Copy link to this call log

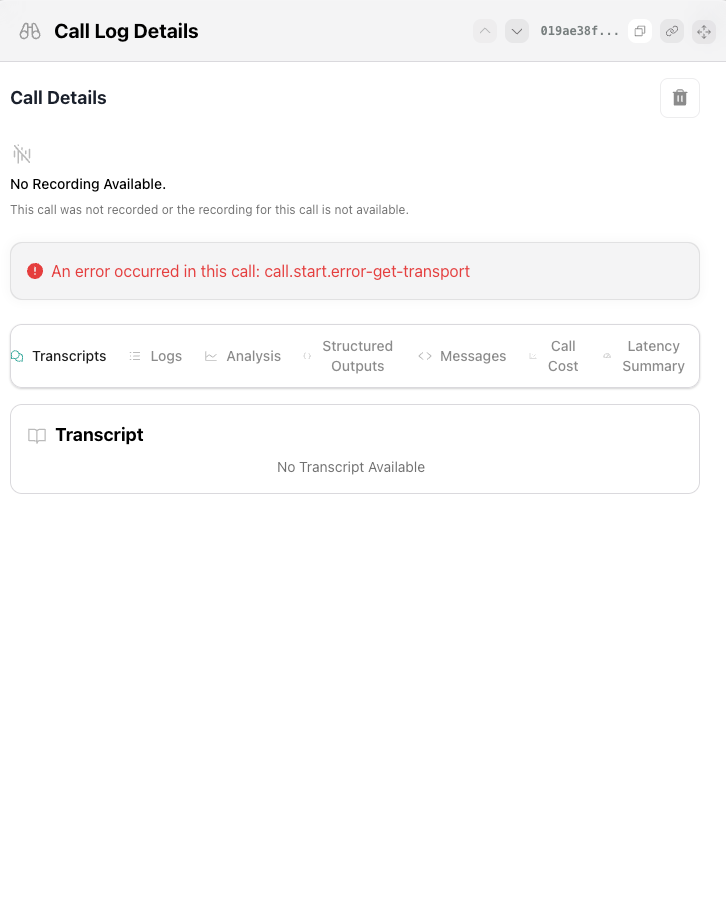coord(672,31)
